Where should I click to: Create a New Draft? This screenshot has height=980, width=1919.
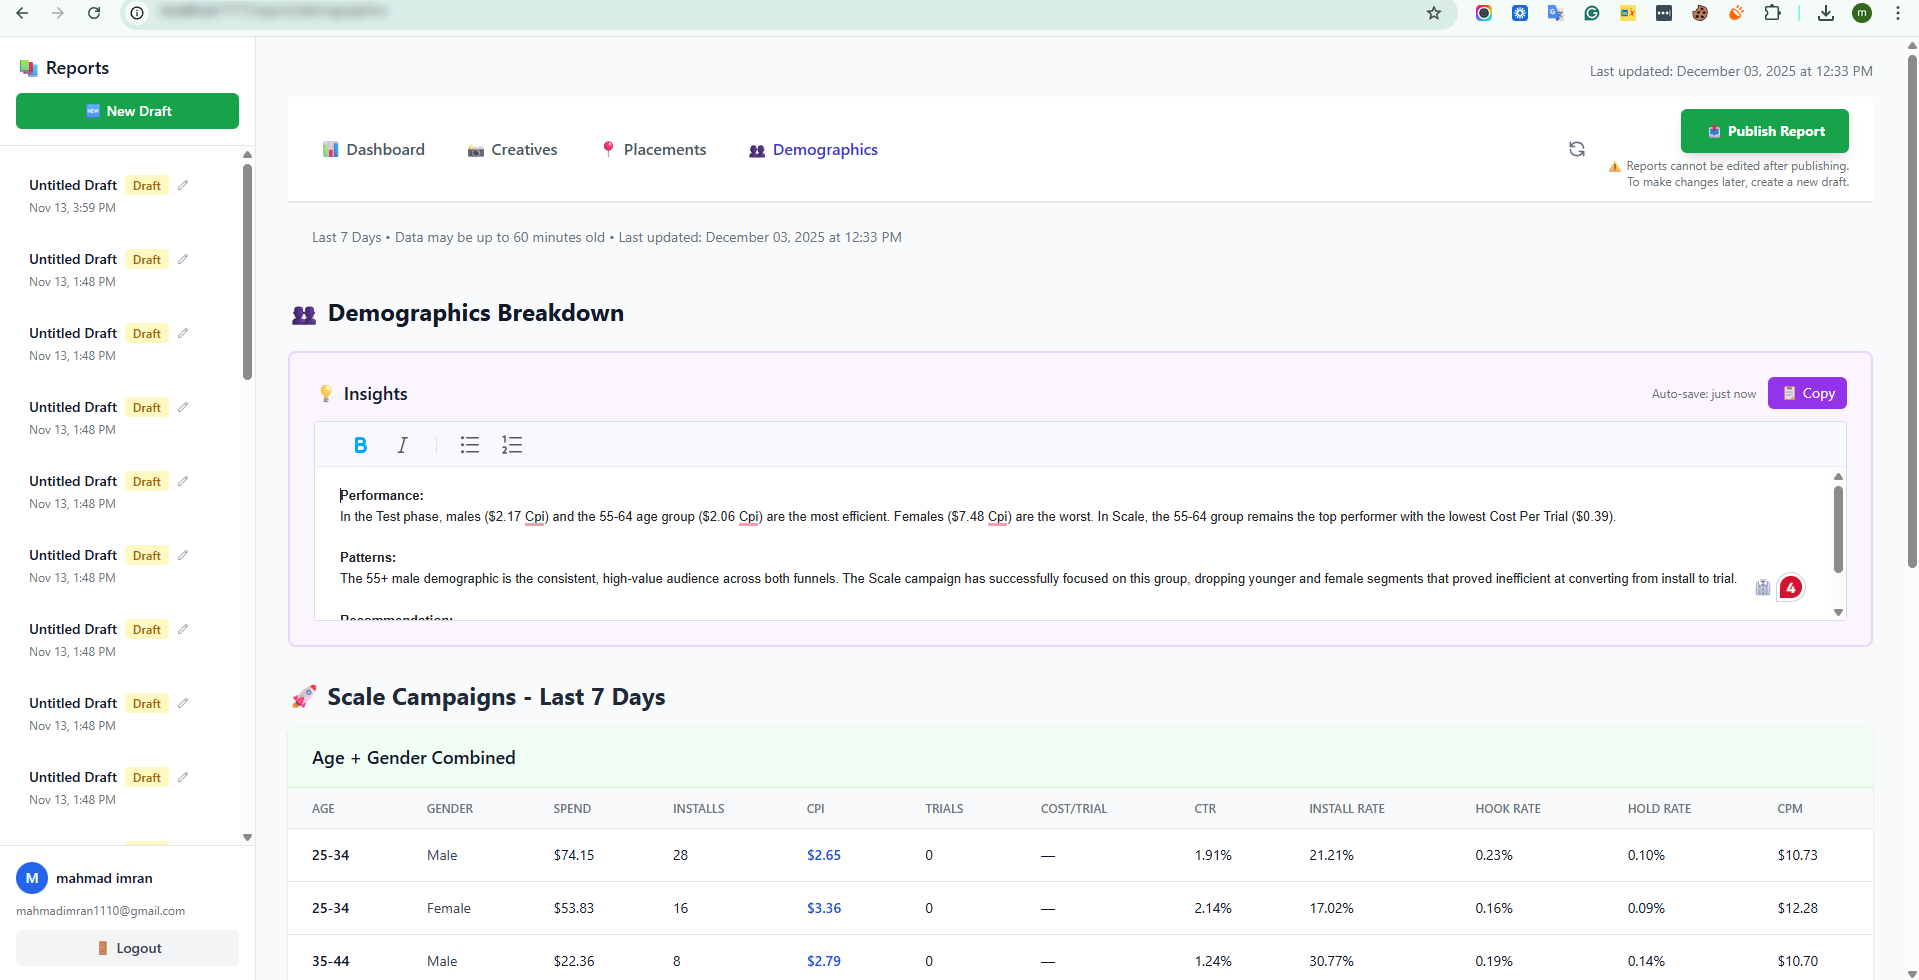click(127, 111)
